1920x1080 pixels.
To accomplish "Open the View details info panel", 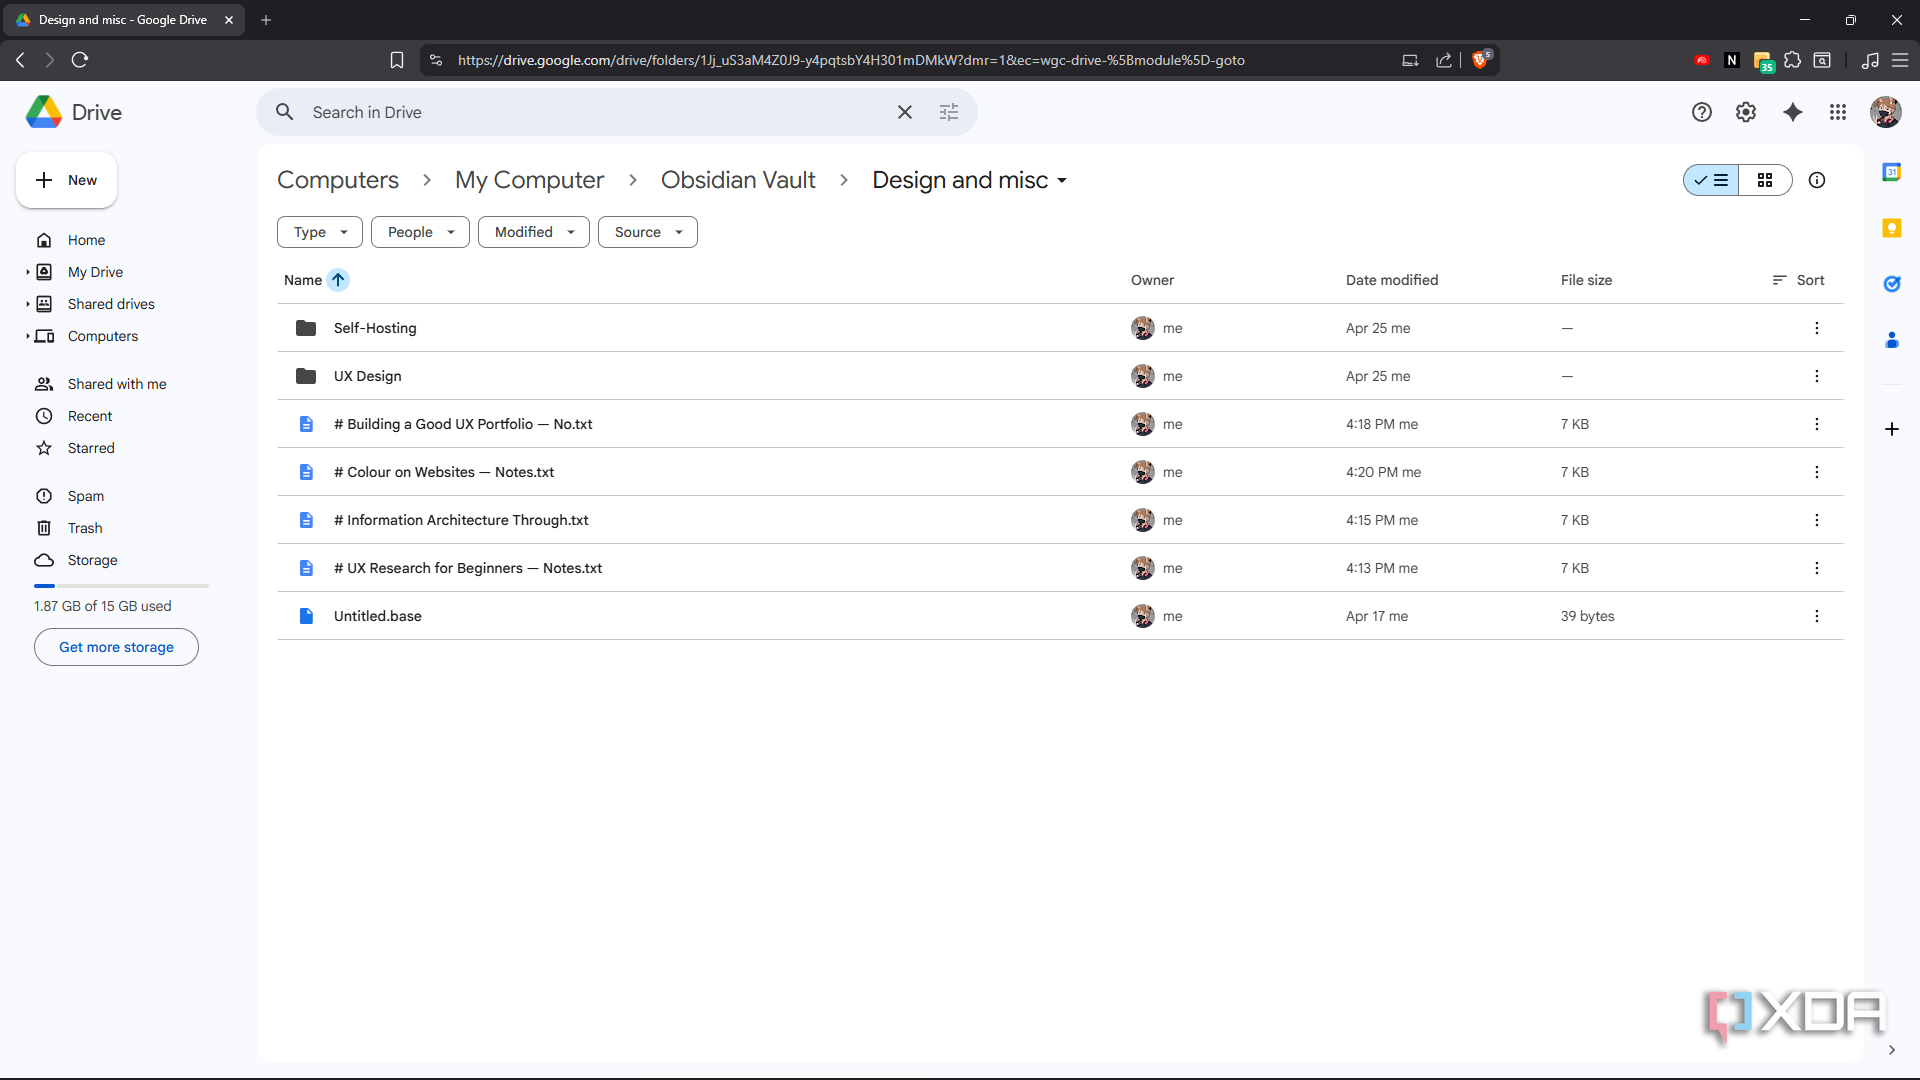I will click(1817, 180).
